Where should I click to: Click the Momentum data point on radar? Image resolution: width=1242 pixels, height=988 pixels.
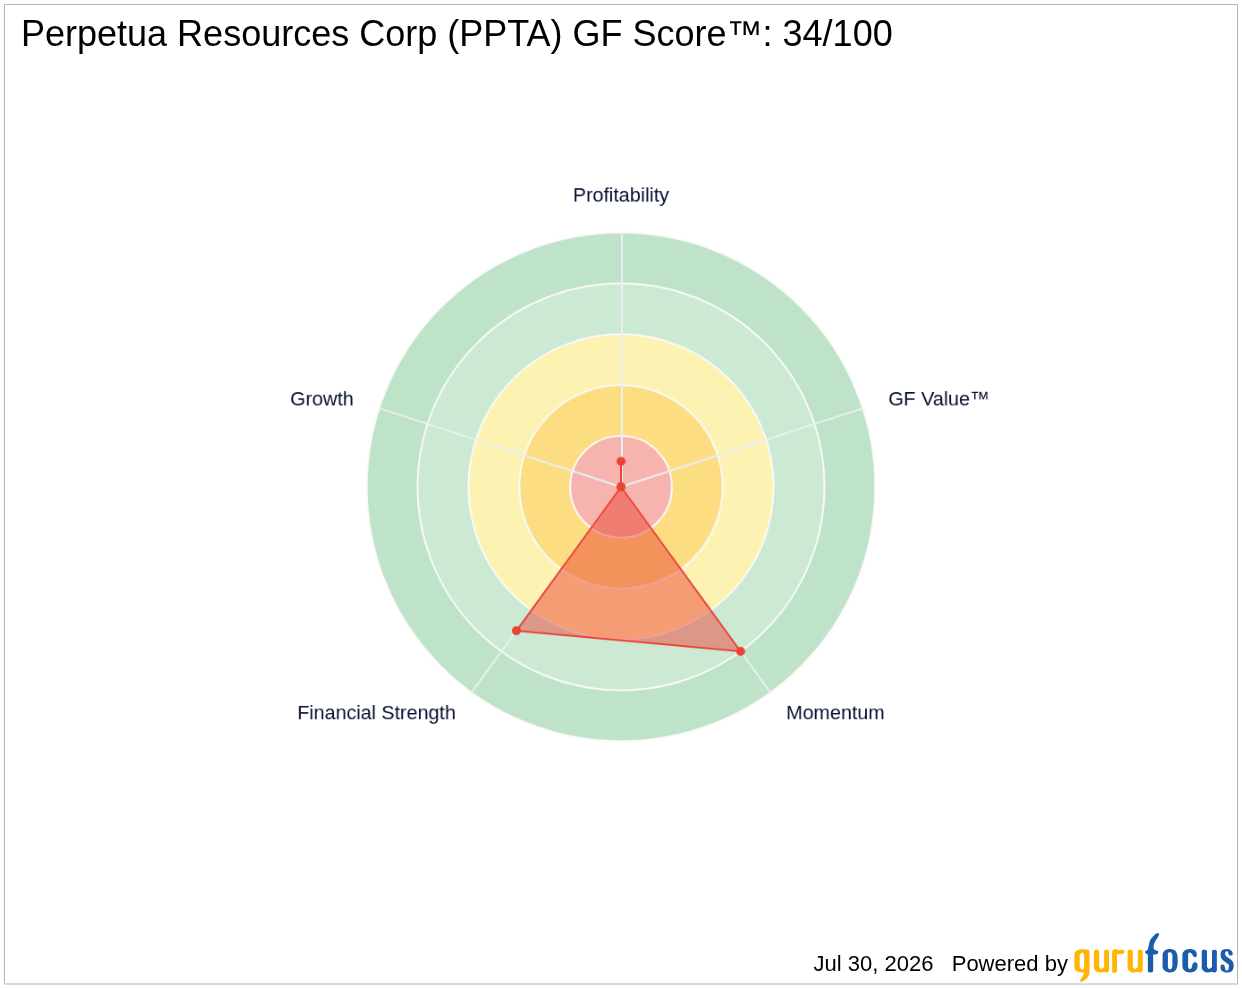[x=741, y=651]
